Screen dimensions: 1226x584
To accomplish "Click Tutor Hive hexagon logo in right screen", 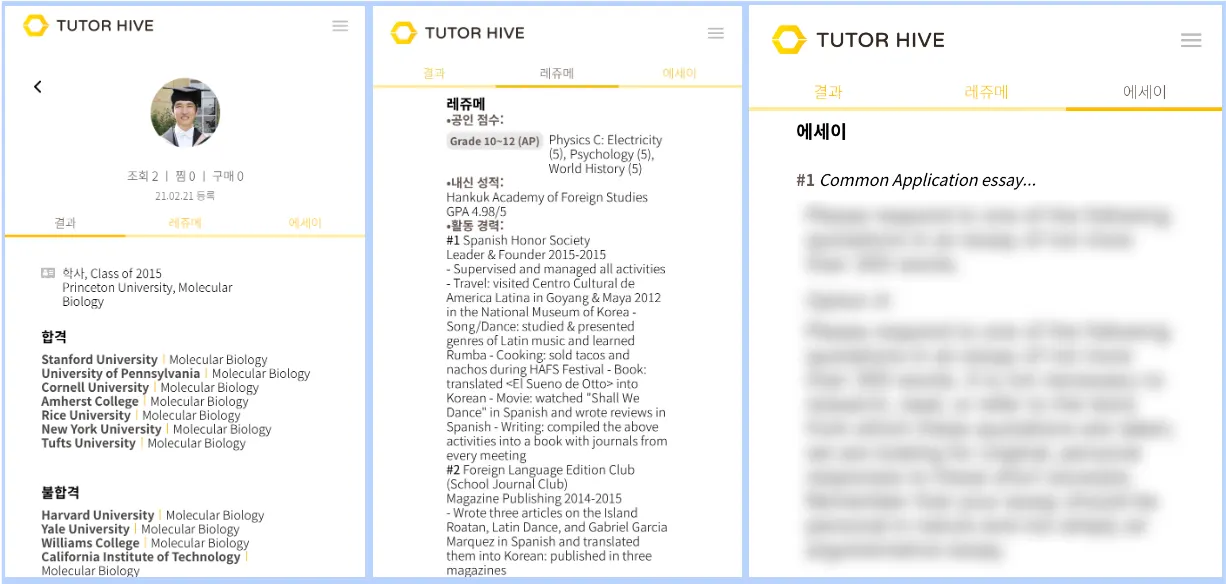I will pos(788,40).
